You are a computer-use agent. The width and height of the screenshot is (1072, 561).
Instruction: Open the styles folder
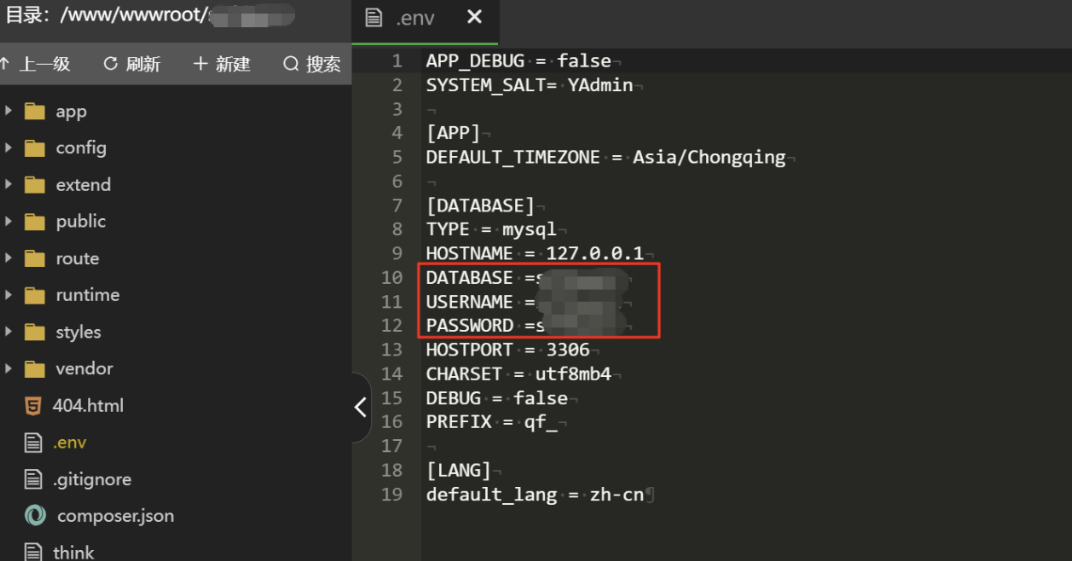pyautogui.click(x=78, y=332)
